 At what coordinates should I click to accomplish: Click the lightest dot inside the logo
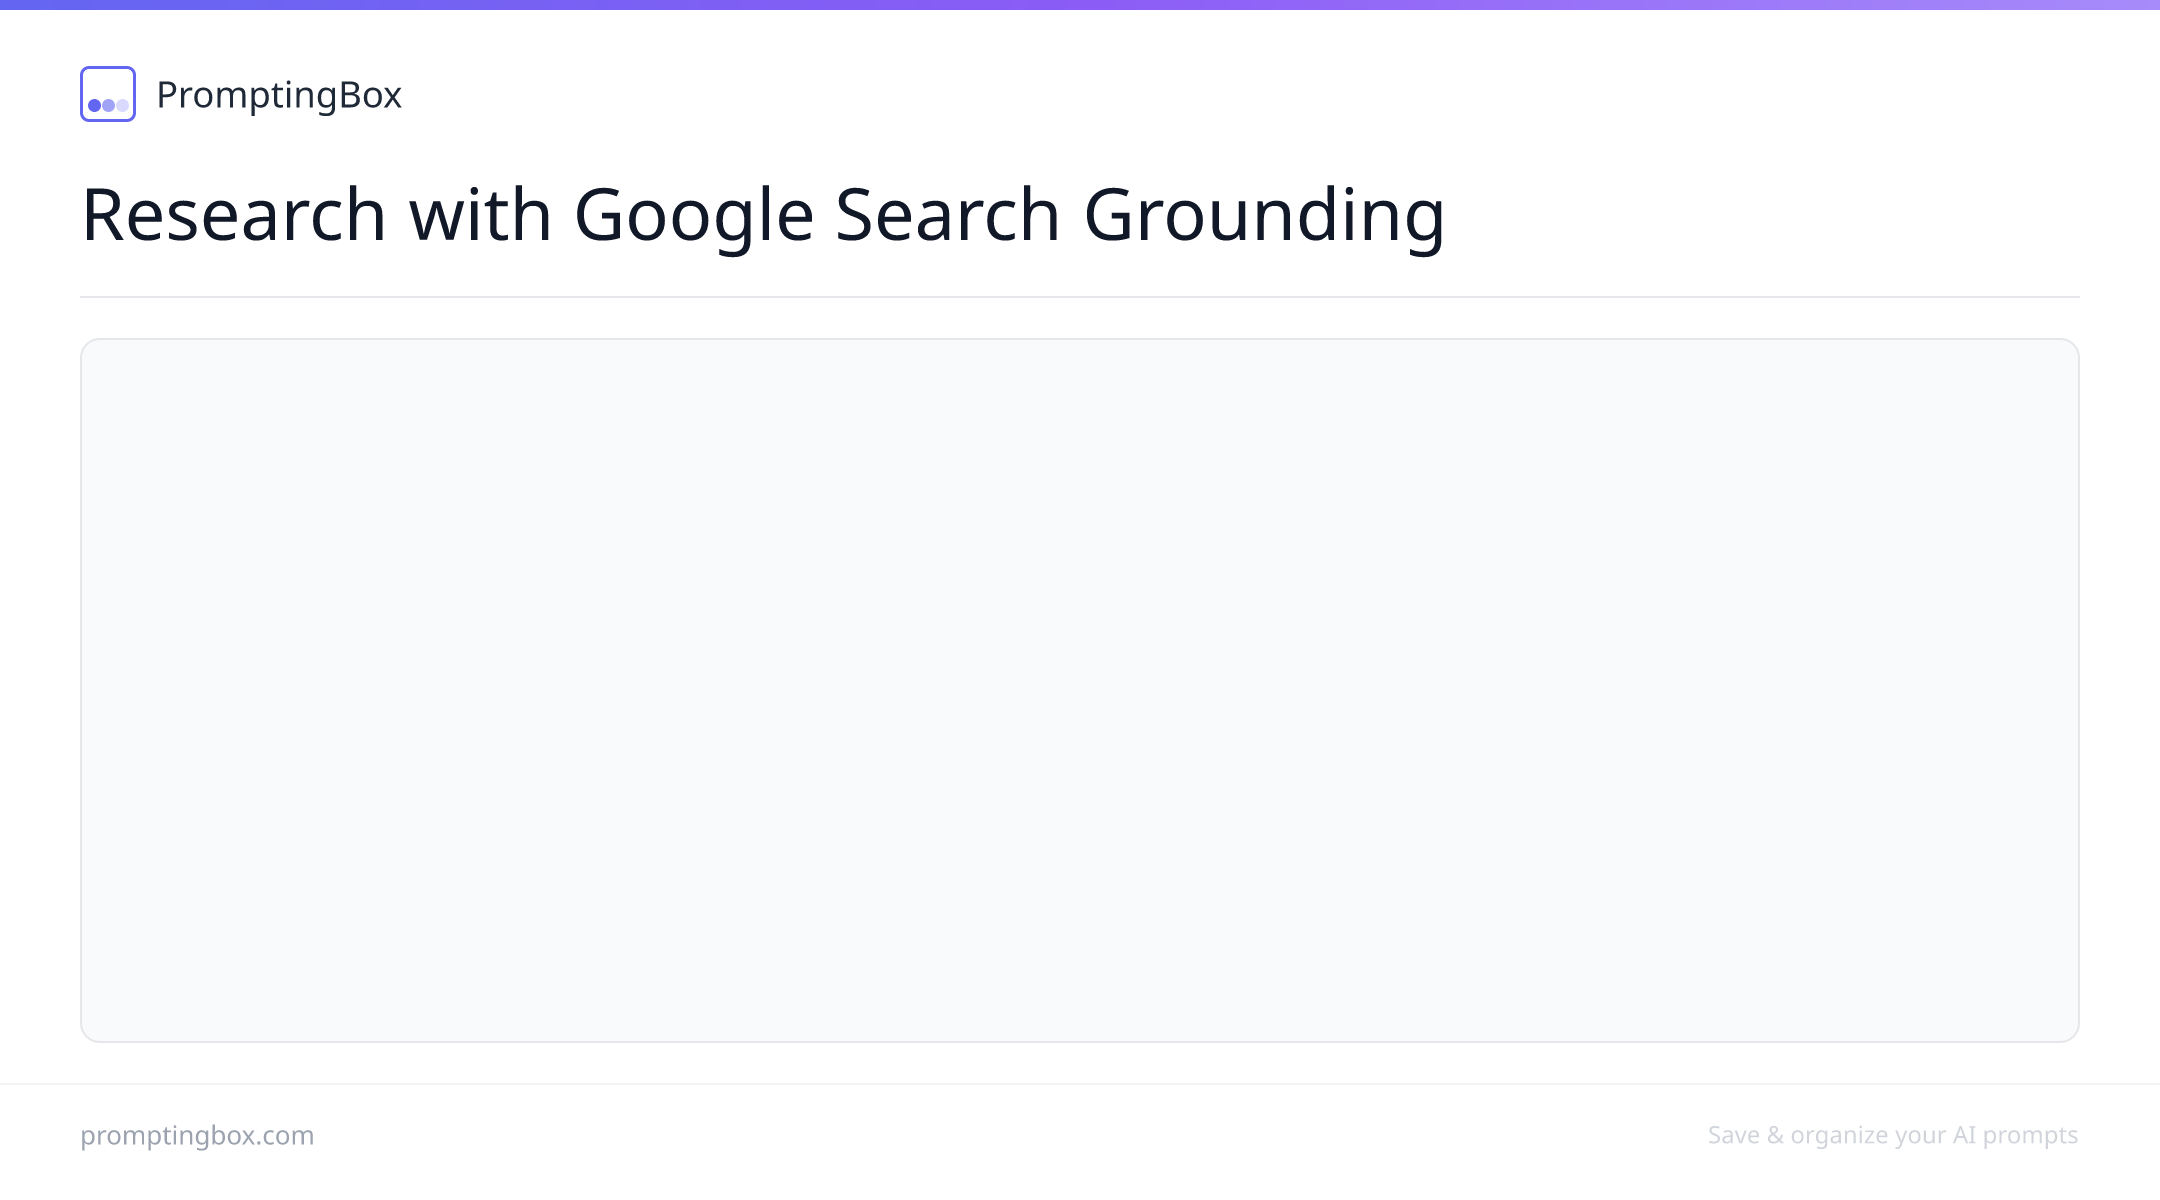(122, 105)
